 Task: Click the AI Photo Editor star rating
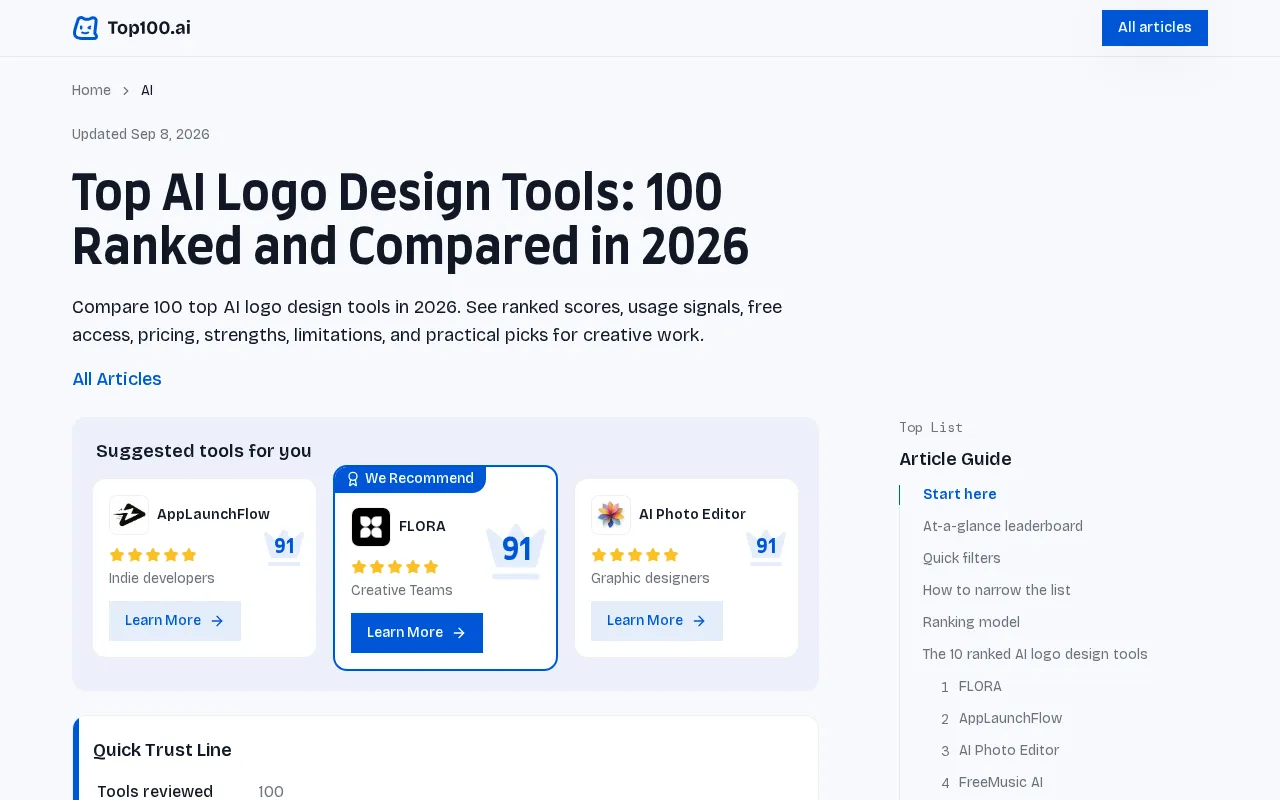tap(635, 555)
